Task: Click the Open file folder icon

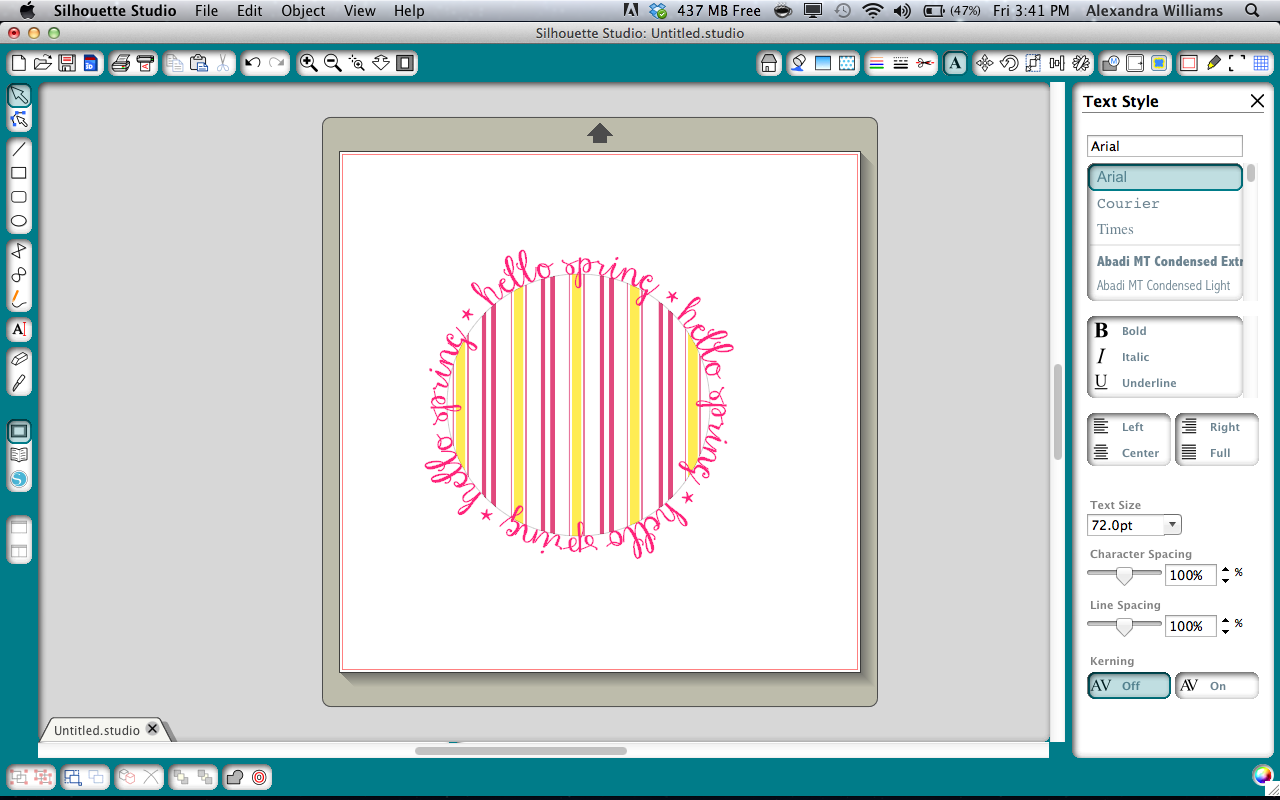Action: [x=43, y=63]
